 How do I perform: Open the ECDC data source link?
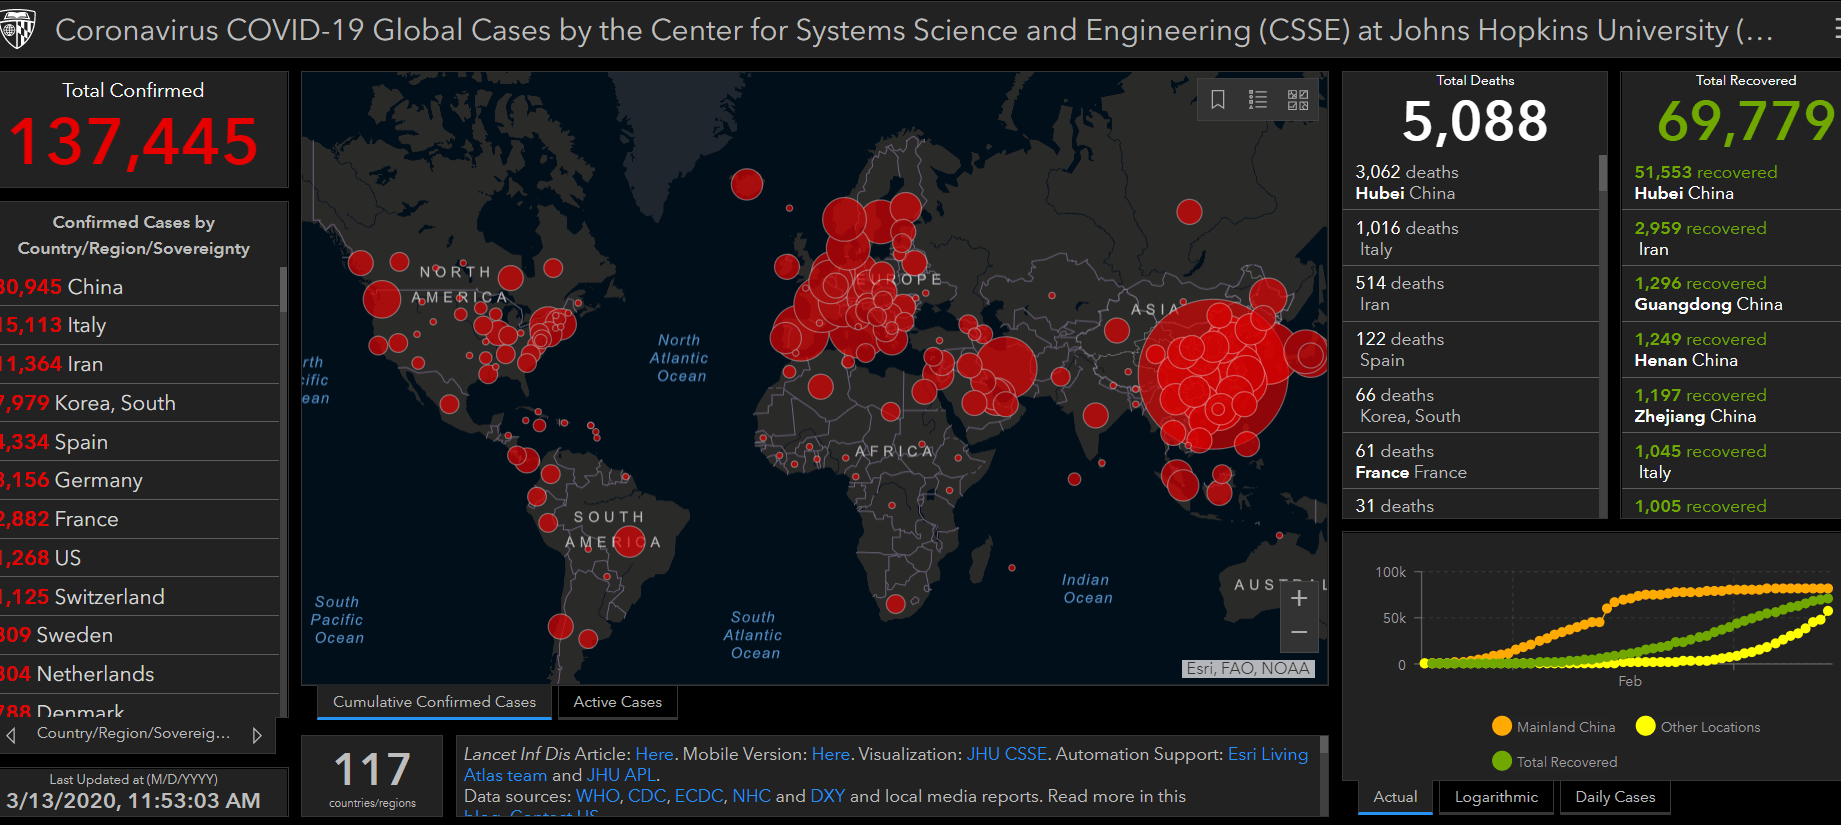[x=699, y=796]
